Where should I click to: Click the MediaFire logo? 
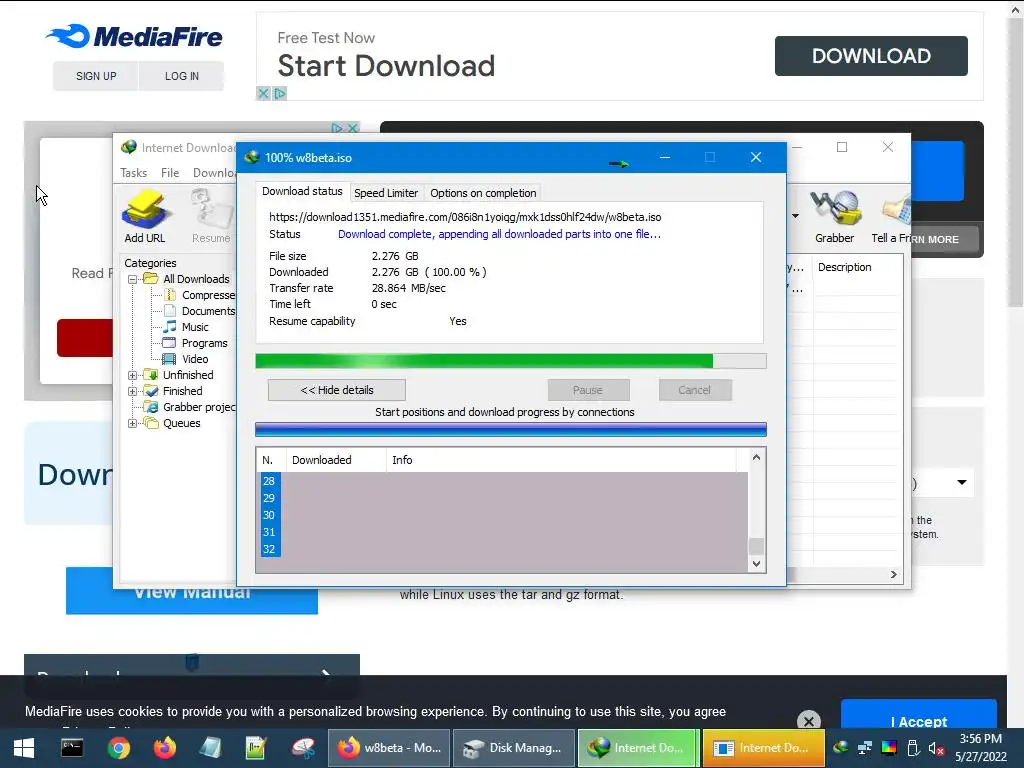[135, 36]
